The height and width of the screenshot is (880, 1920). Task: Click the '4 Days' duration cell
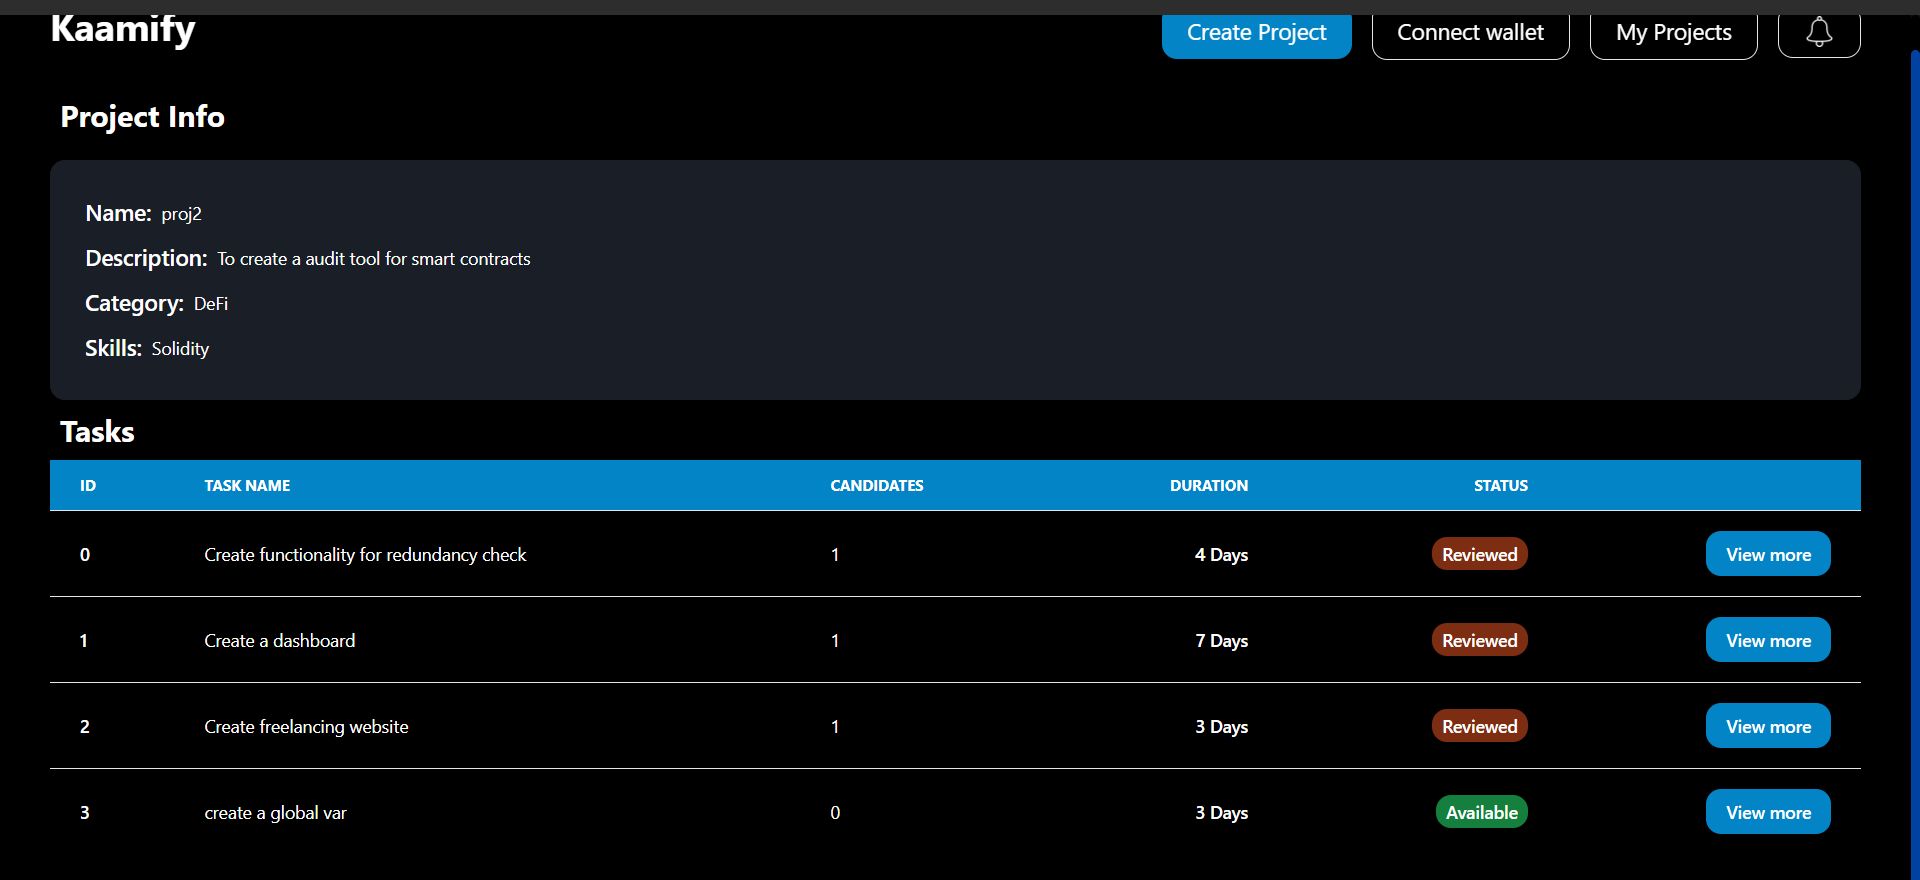[1221, 555]
